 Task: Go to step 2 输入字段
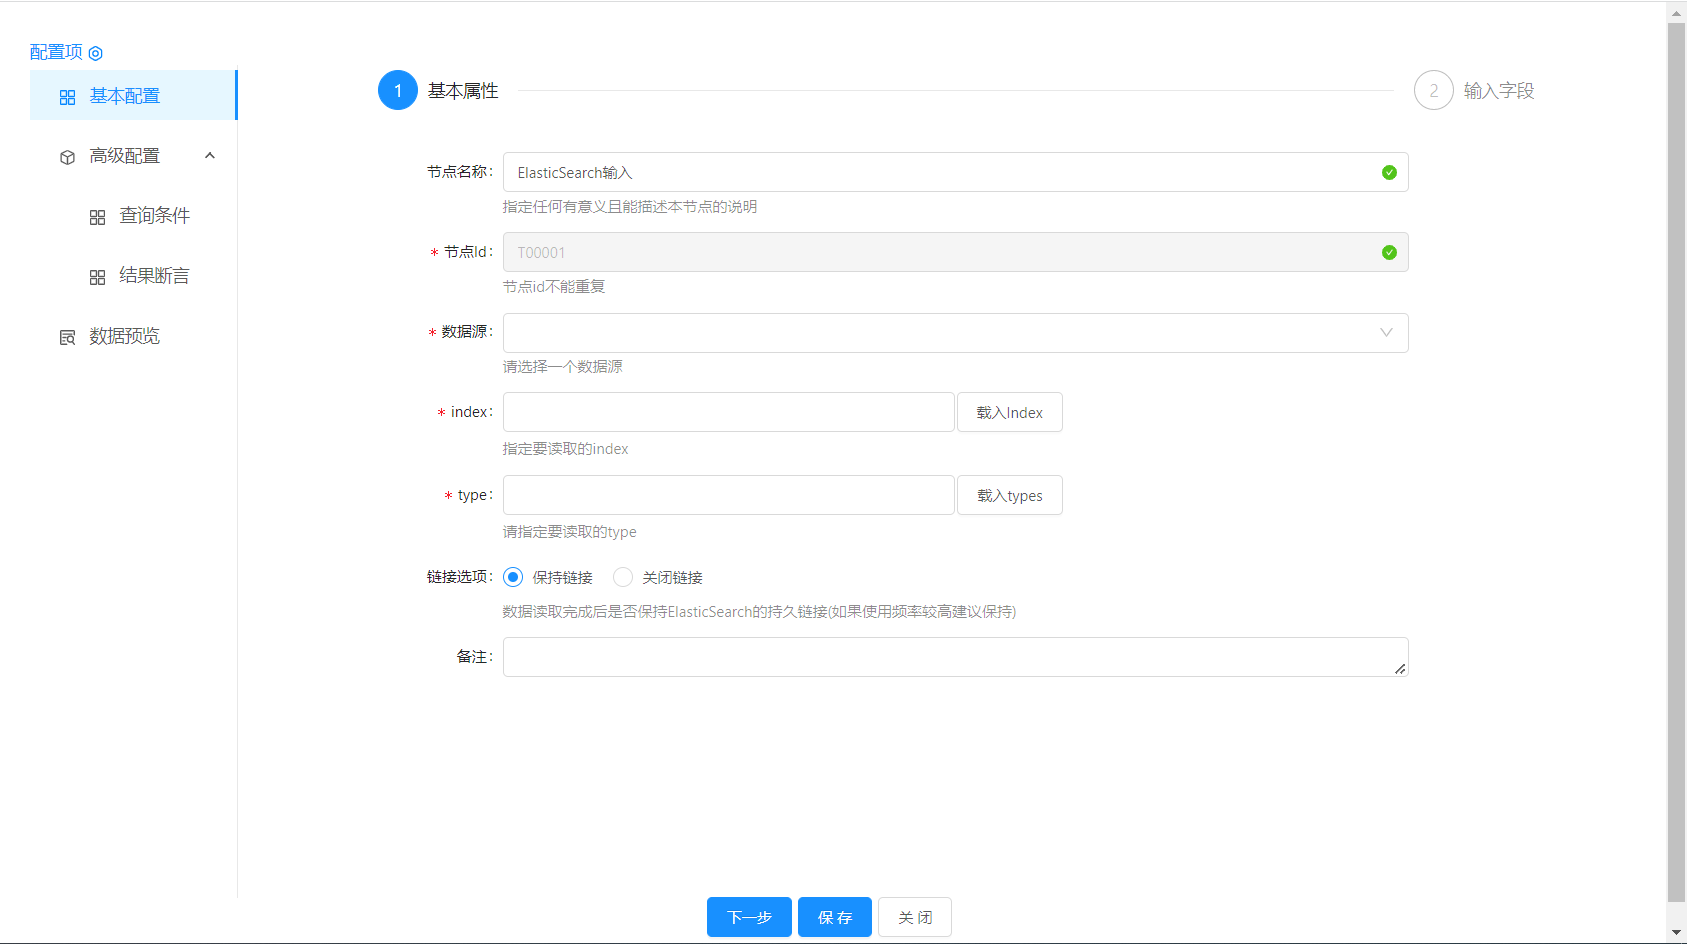1433,91
